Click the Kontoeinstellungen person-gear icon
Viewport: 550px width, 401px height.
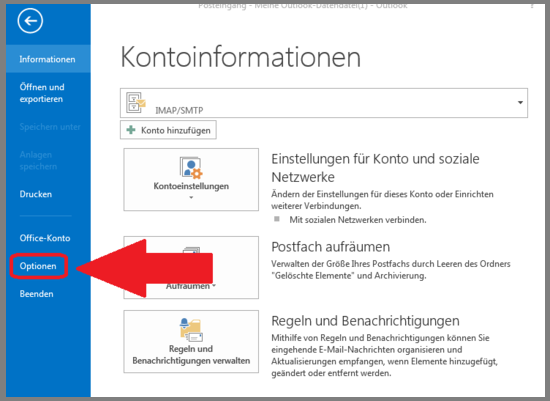[191, 168]
